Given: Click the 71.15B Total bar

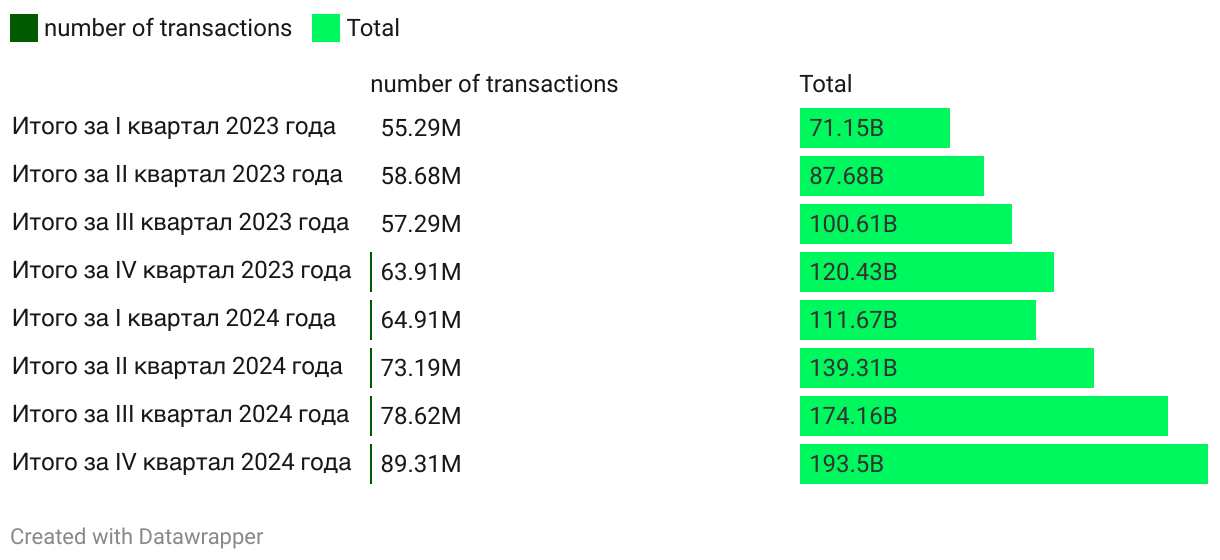Looking at the screenshot, I should pyautogui.click(x=874, y=128).
